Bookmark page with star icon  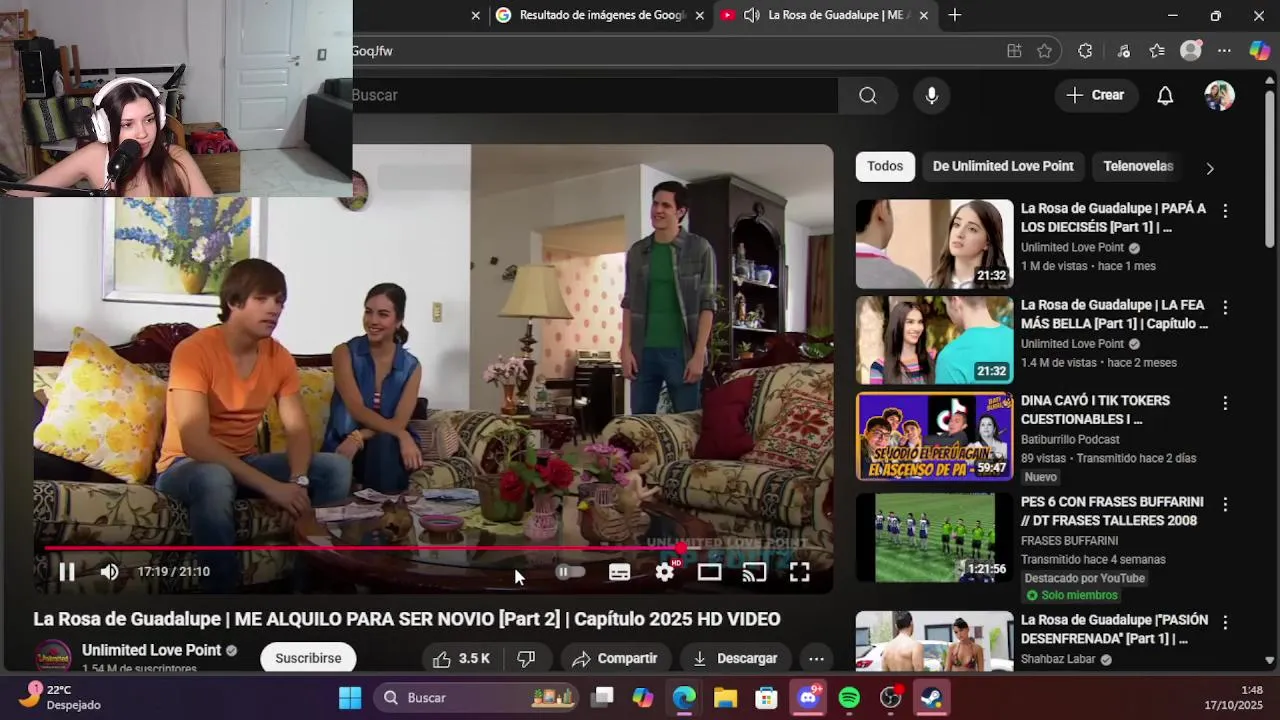tap(1045, 51)
